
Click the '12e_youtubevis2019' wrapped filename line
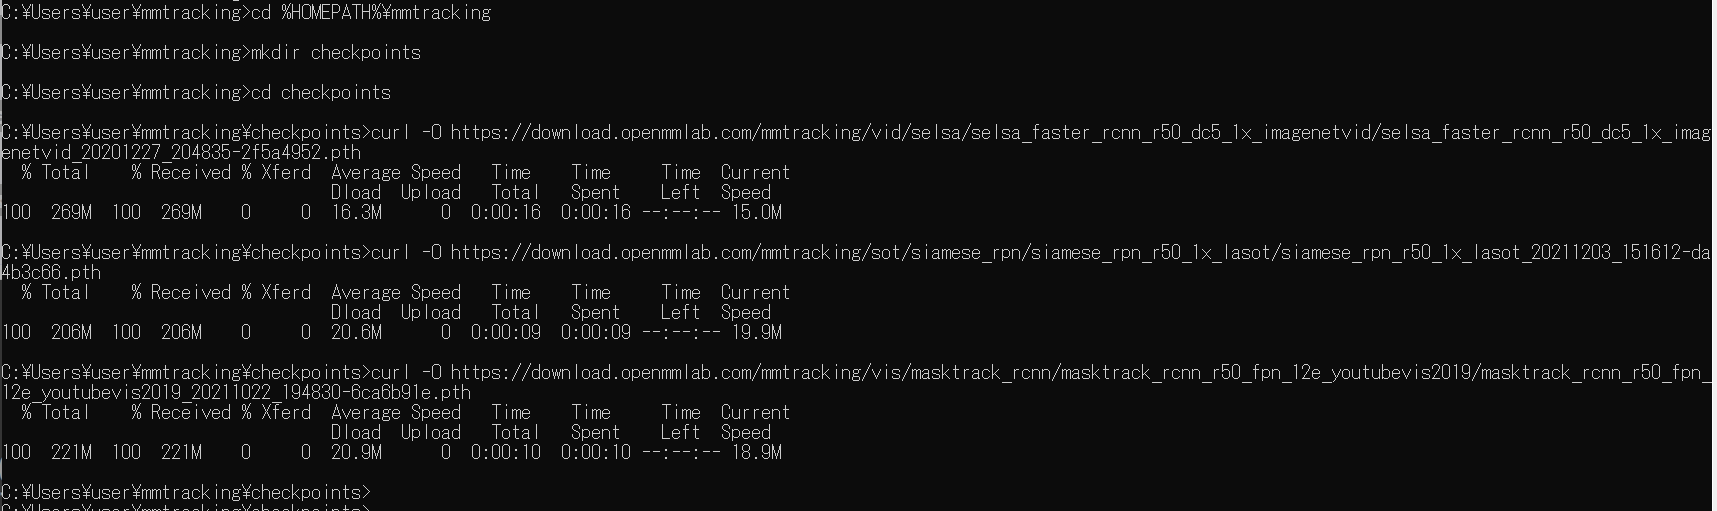pos(236,392)
